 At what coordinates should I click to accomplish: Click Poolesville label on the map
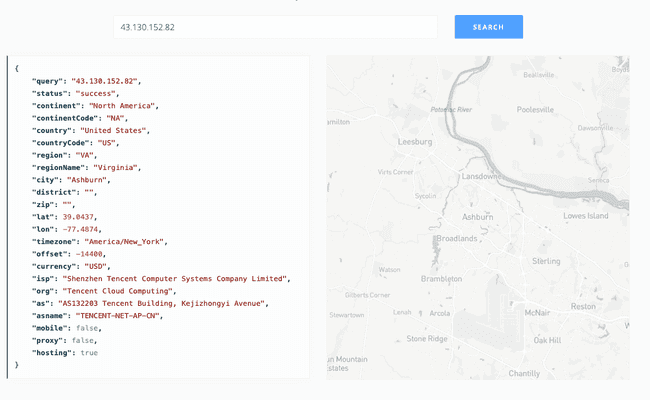pos(535,109)
